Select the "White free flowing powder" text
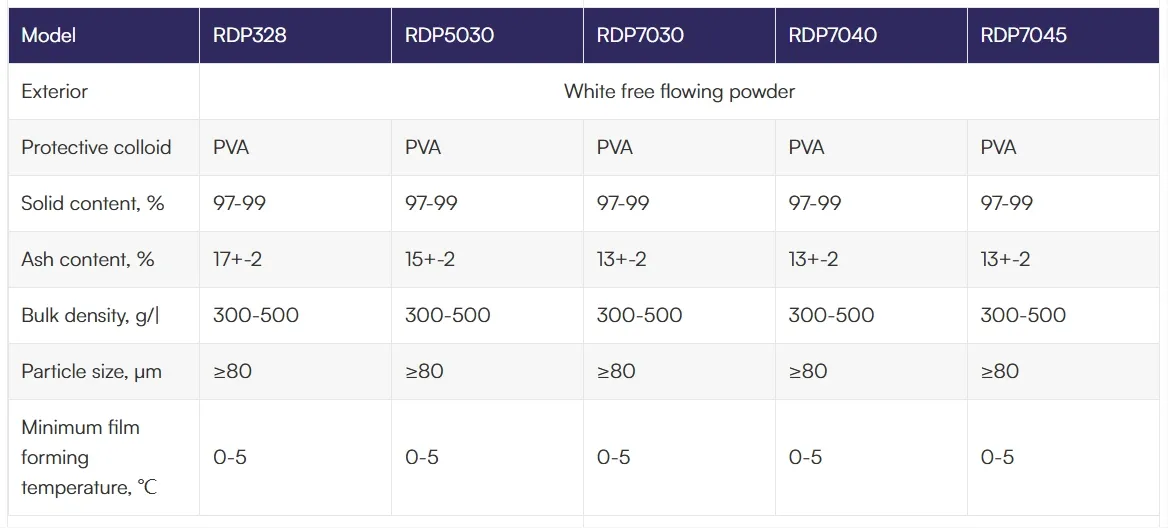This screenshot has width=1168, height=528. [679, 91]
